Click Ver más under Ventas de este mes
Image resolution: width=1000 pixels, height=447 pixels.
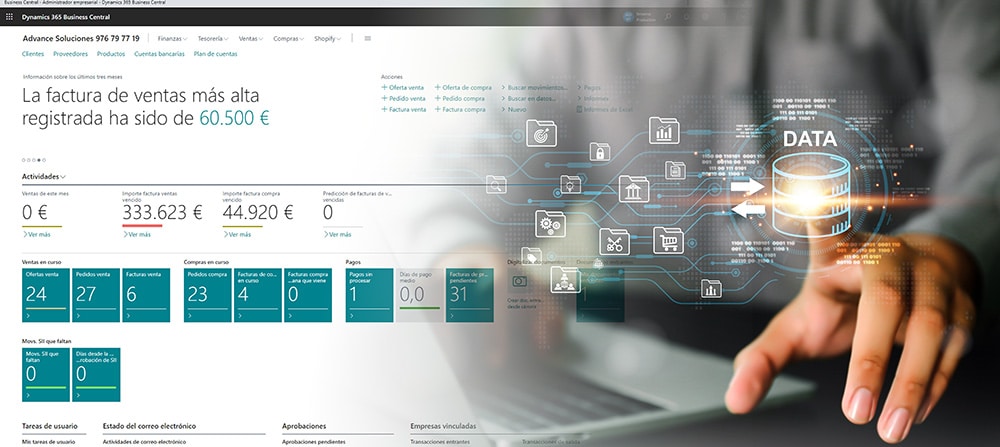(36, 235)
